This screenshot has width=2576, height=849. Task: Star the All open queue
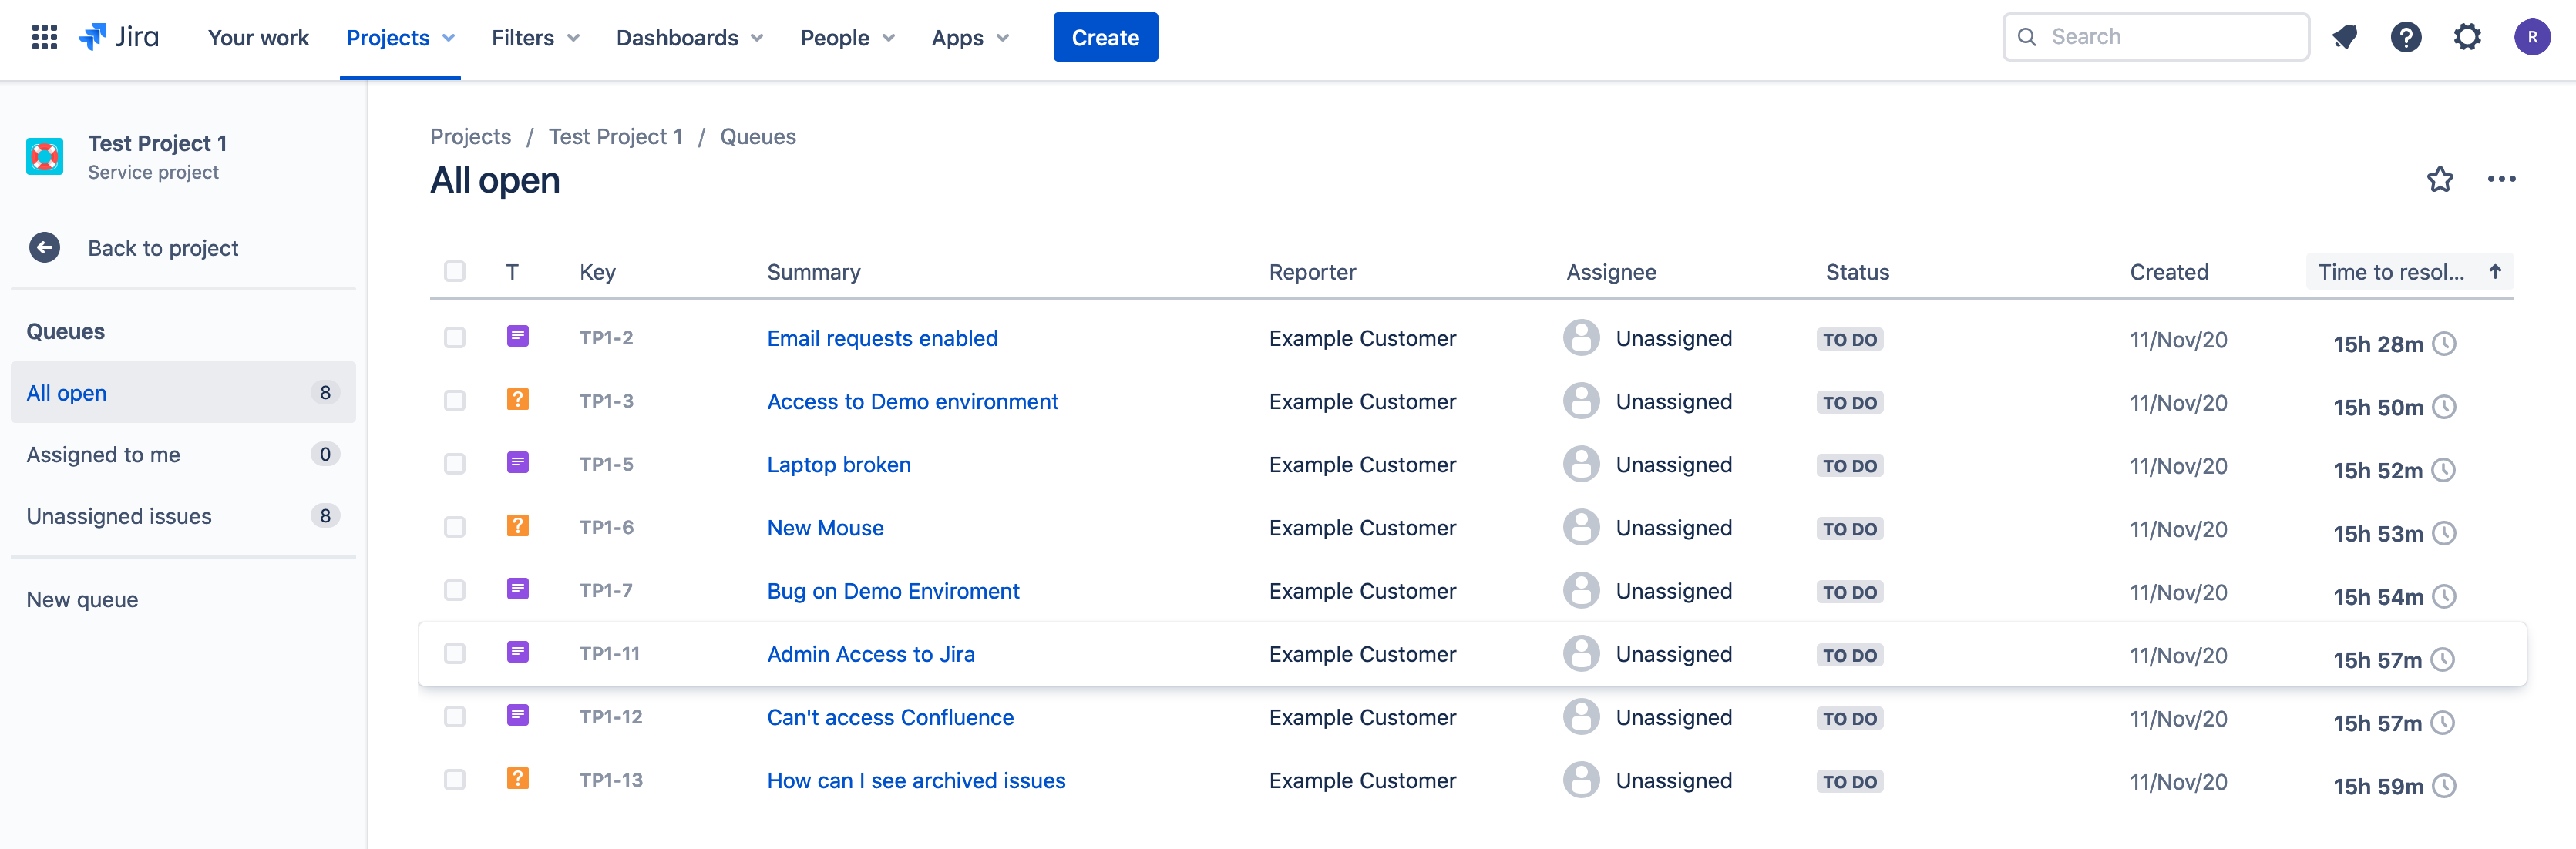[x=2441, y=180]
